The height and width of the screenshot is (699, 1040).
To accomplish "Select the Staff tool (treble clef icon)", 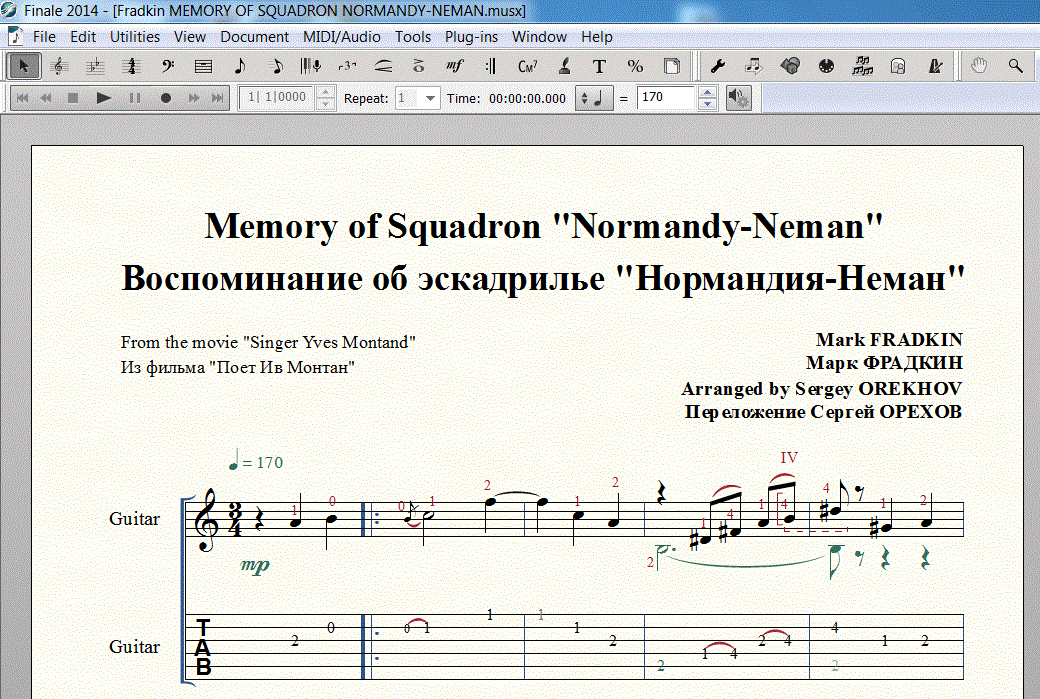I will click(60, 66).
